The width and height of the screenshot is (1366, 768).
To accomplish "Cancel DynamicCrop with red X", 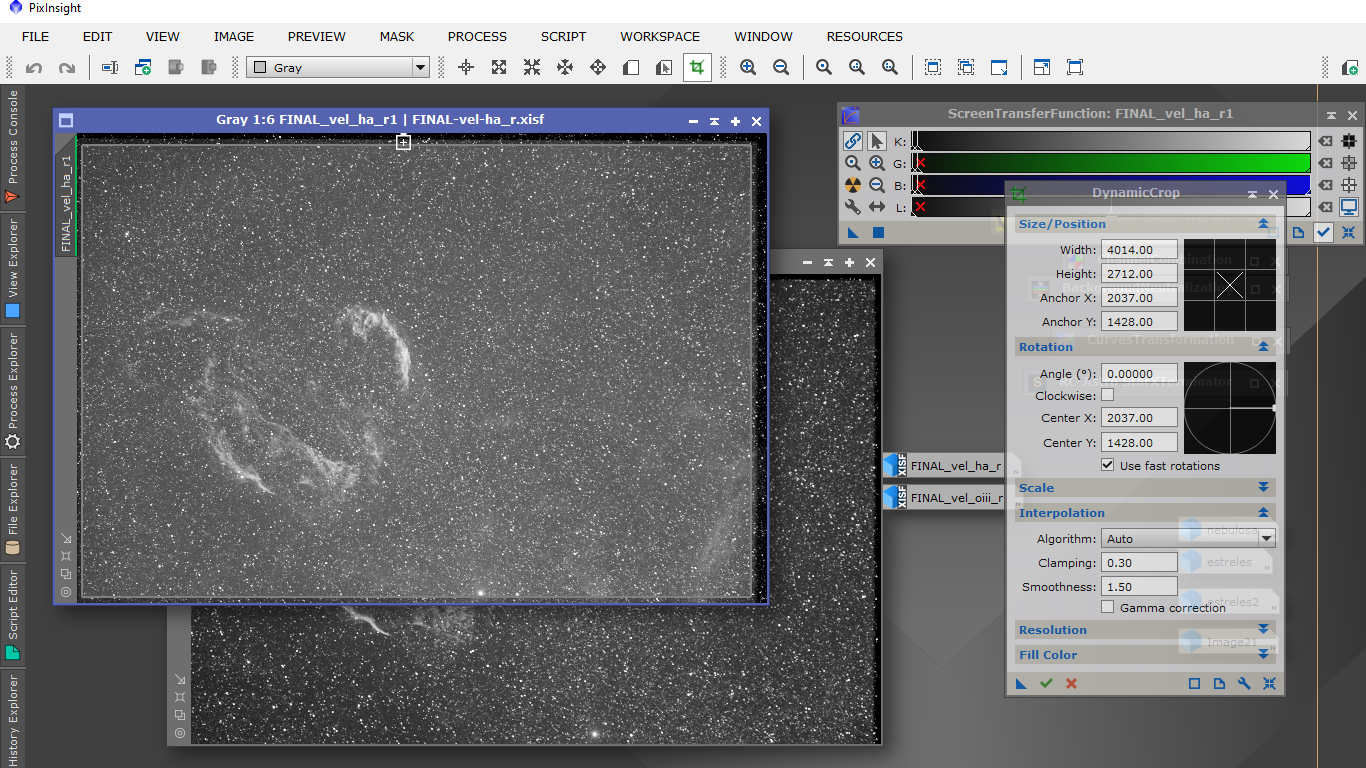I will pos(1071,684).
